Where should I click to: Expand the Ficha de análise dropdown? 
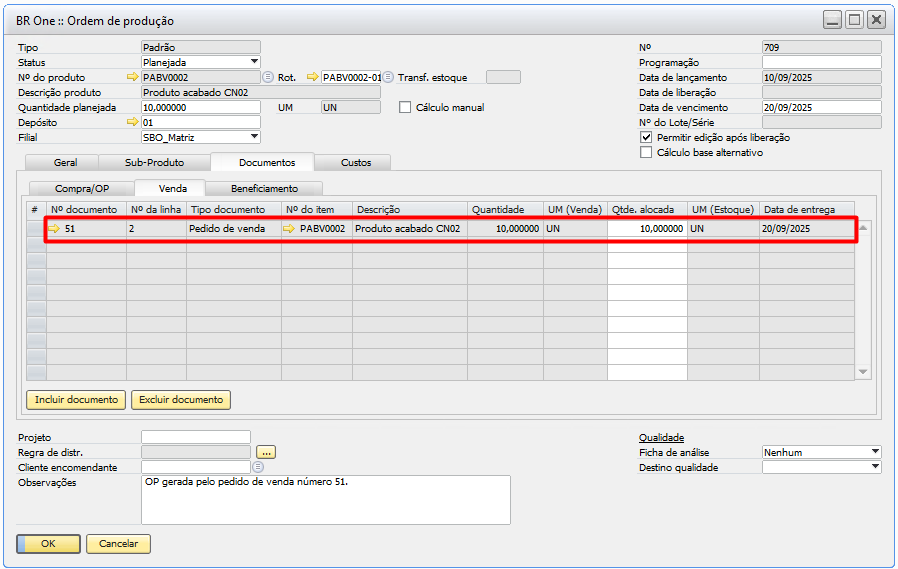click(x=875, y=452)
